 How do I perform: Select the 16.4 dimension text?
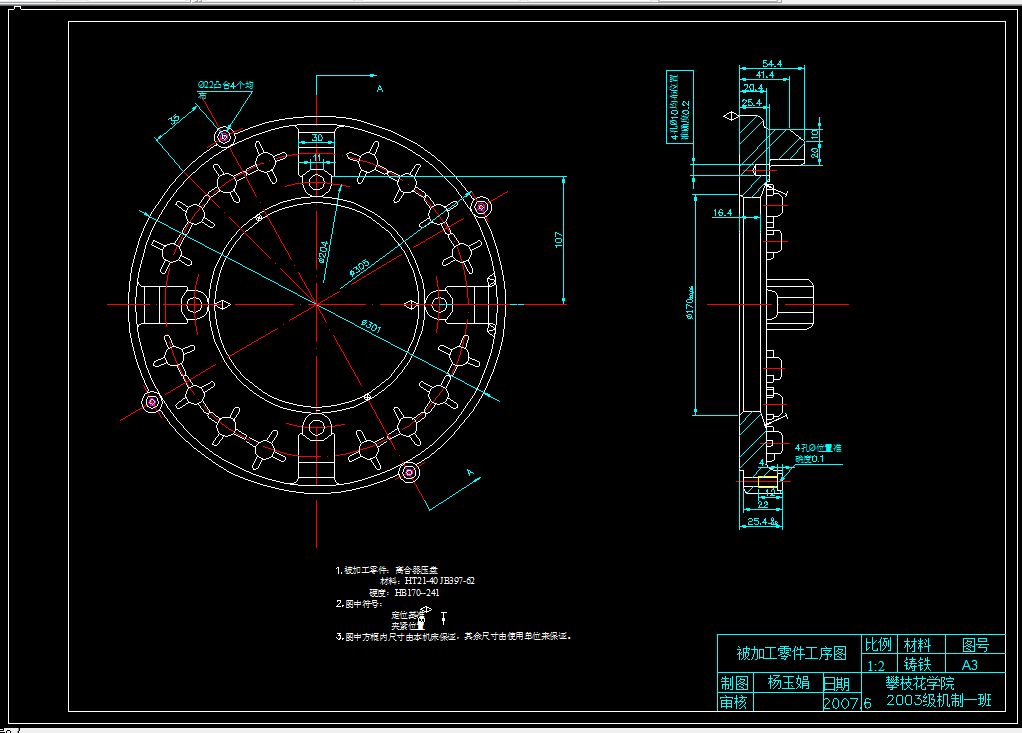click(722, 212)
